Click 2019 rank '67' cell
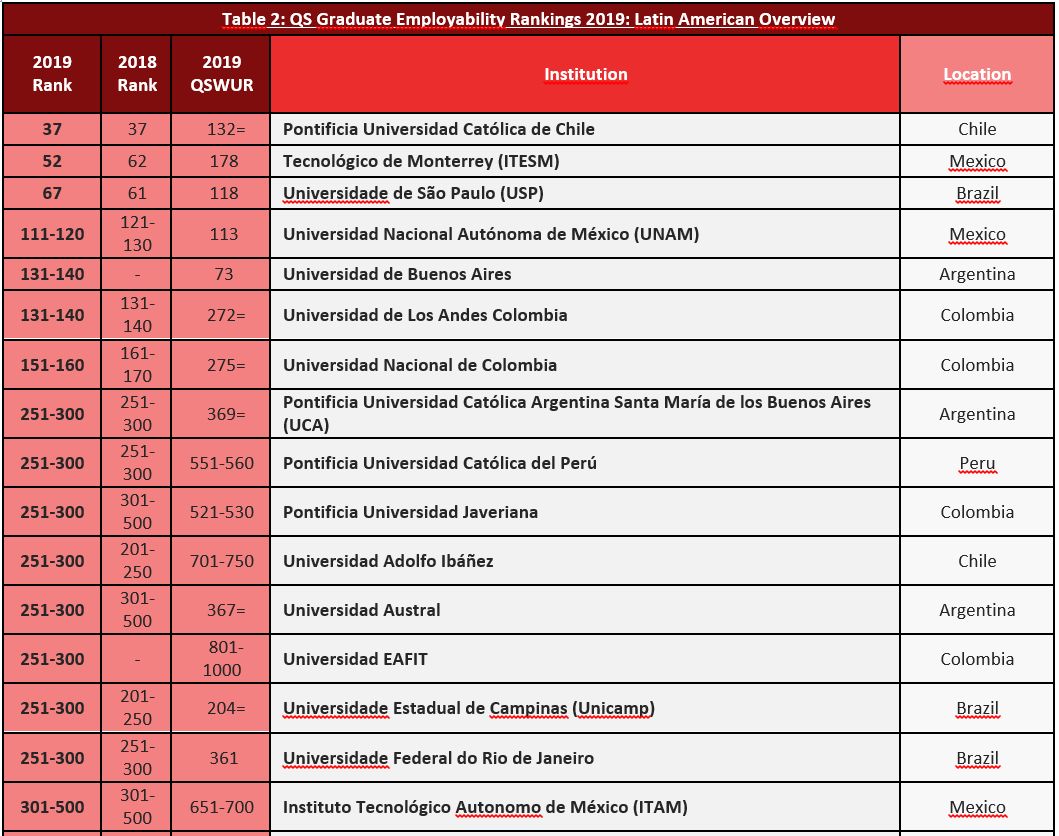Image resolution: width=1059 pixels, height=836 pixels. pos(52,193)
